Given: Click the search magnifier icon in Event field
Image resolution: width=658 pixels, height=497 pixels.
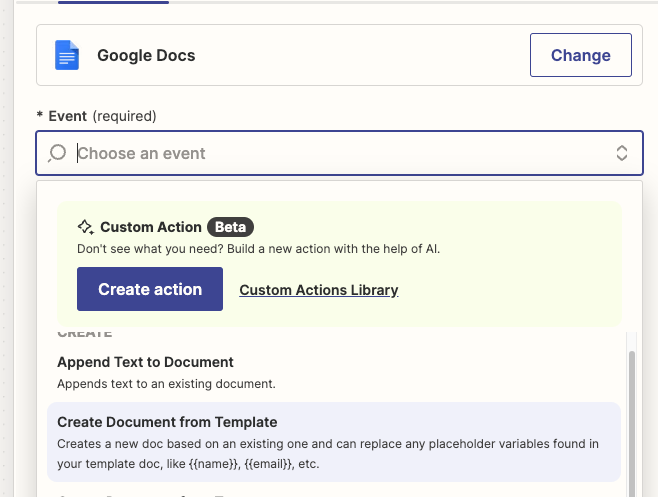Looking at the screenshot, I should pos(57,153).
